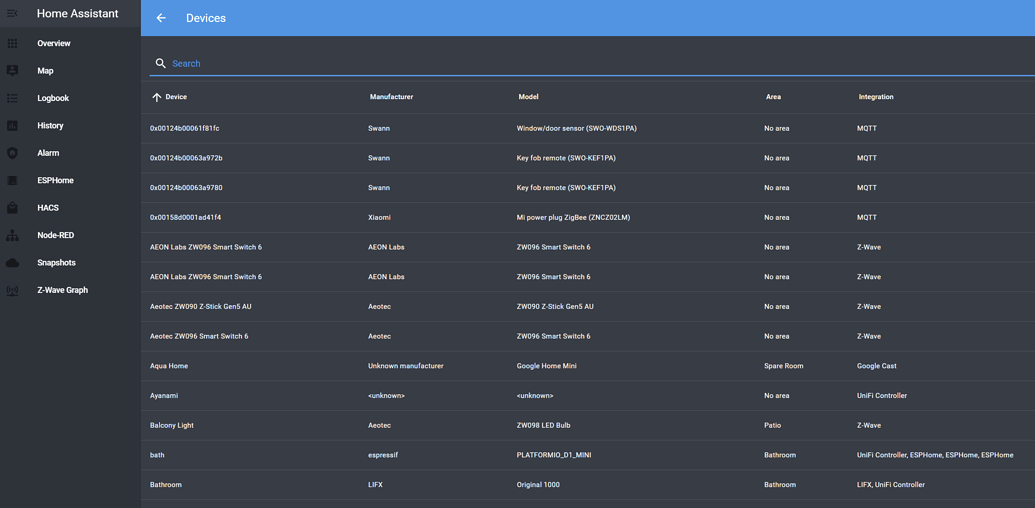Click the Overview grid icon
The image size is (1035, 508).
(x=12, y=44)
